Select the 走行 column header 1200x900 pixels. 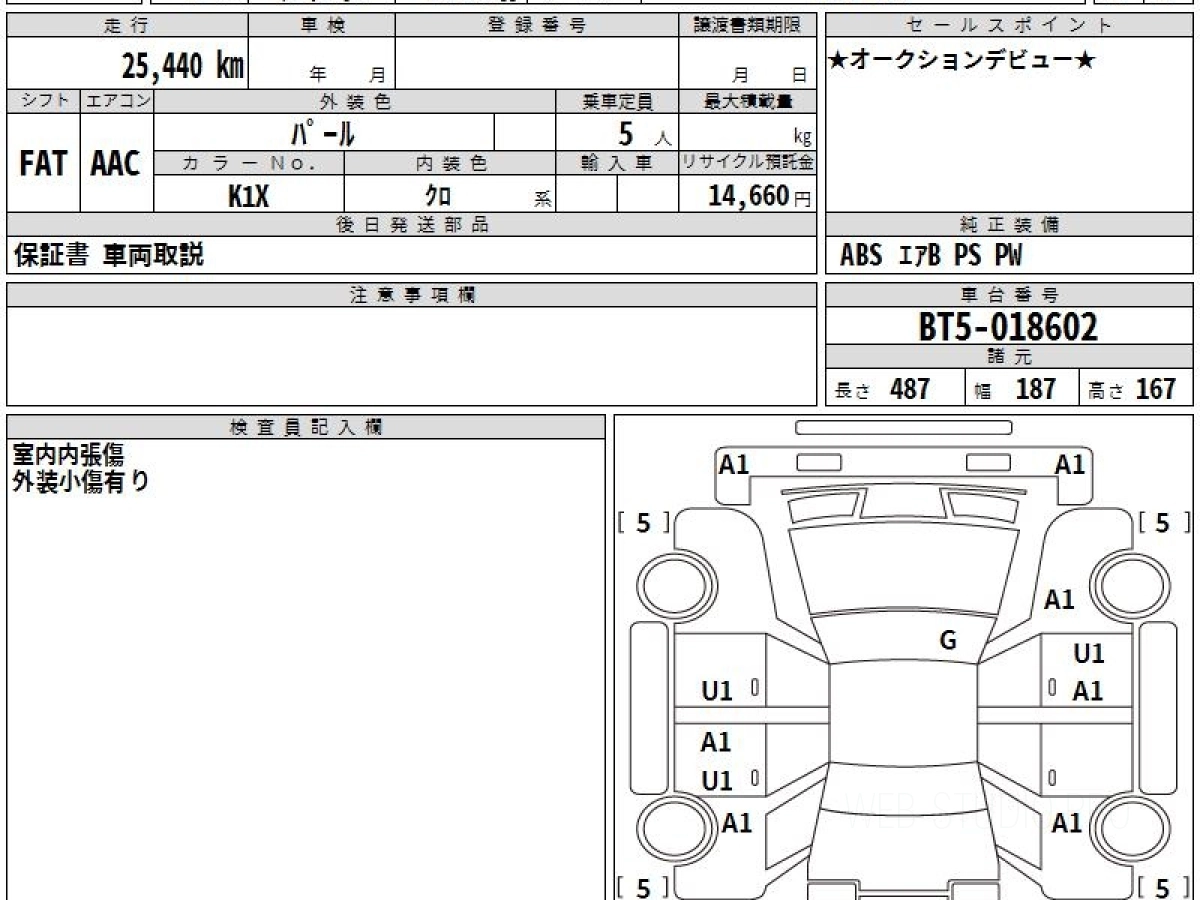tap(127, 26)
